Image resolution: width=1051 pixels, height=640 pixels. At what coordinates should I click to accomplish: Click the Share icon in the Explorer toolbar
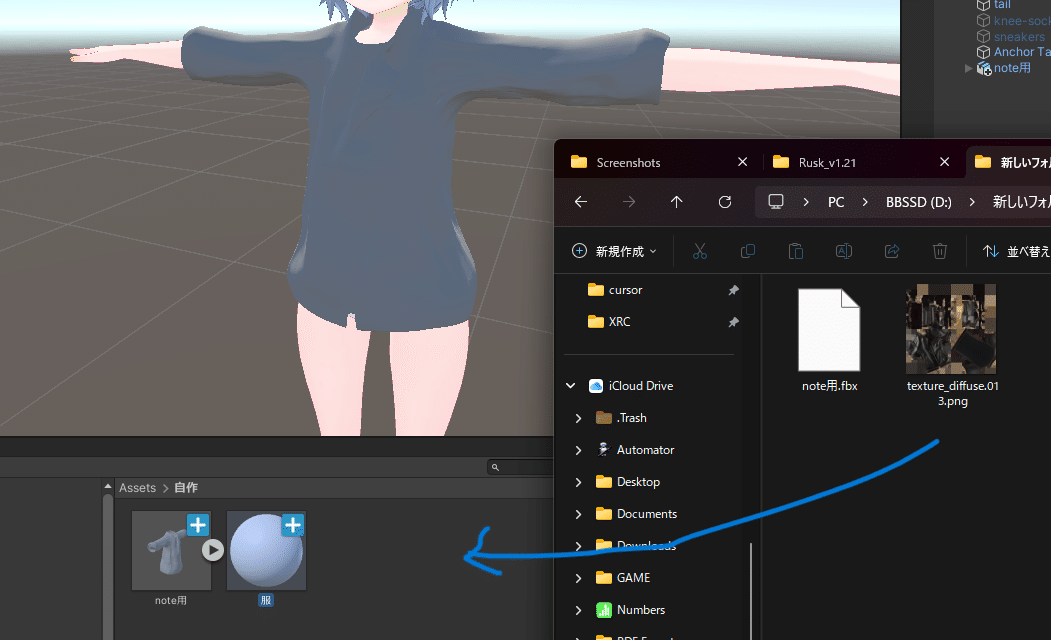tap(891, 251)
